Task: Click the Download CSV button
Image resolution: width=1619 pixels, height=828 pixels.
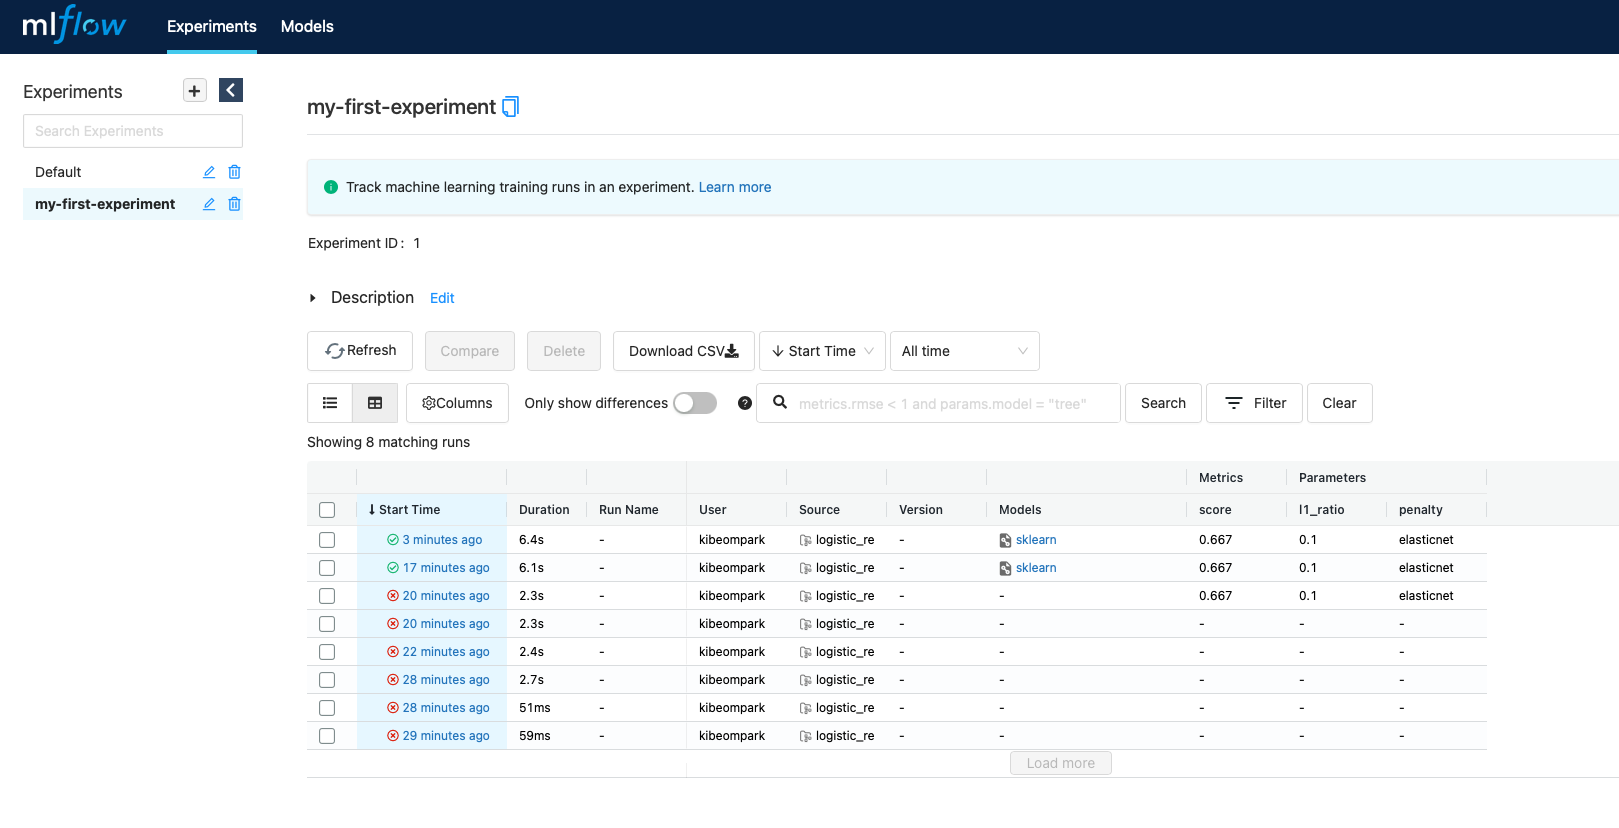Action: [683, 351]
